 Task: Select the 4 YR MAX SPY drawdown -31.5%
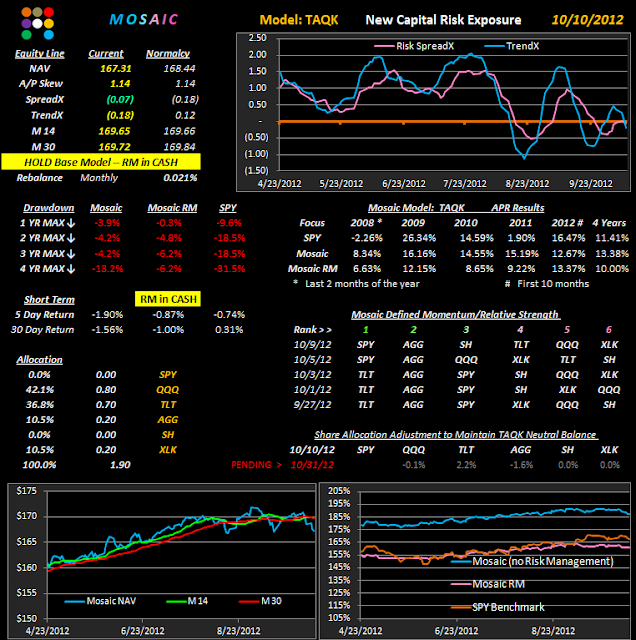point(229,269)
